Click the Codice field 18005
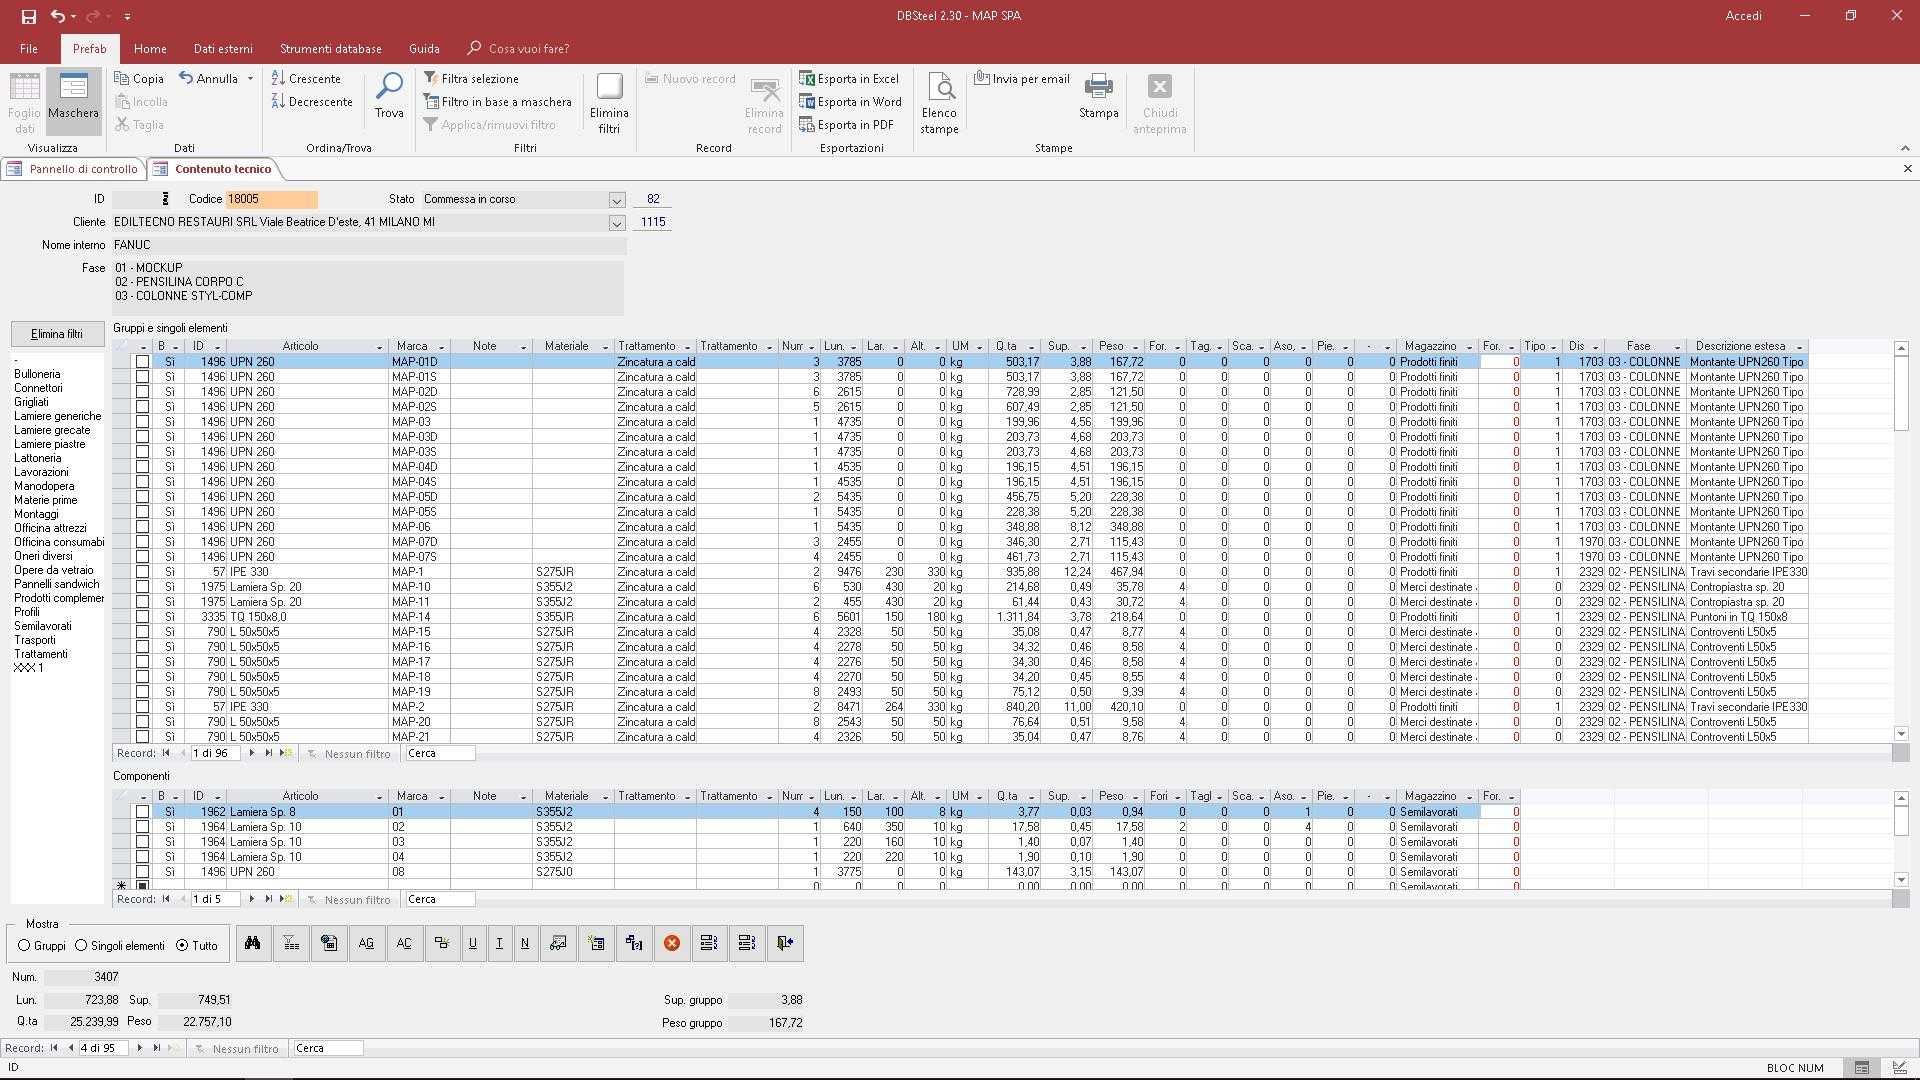This screenshot has width=1920, height=1080. 271,199
